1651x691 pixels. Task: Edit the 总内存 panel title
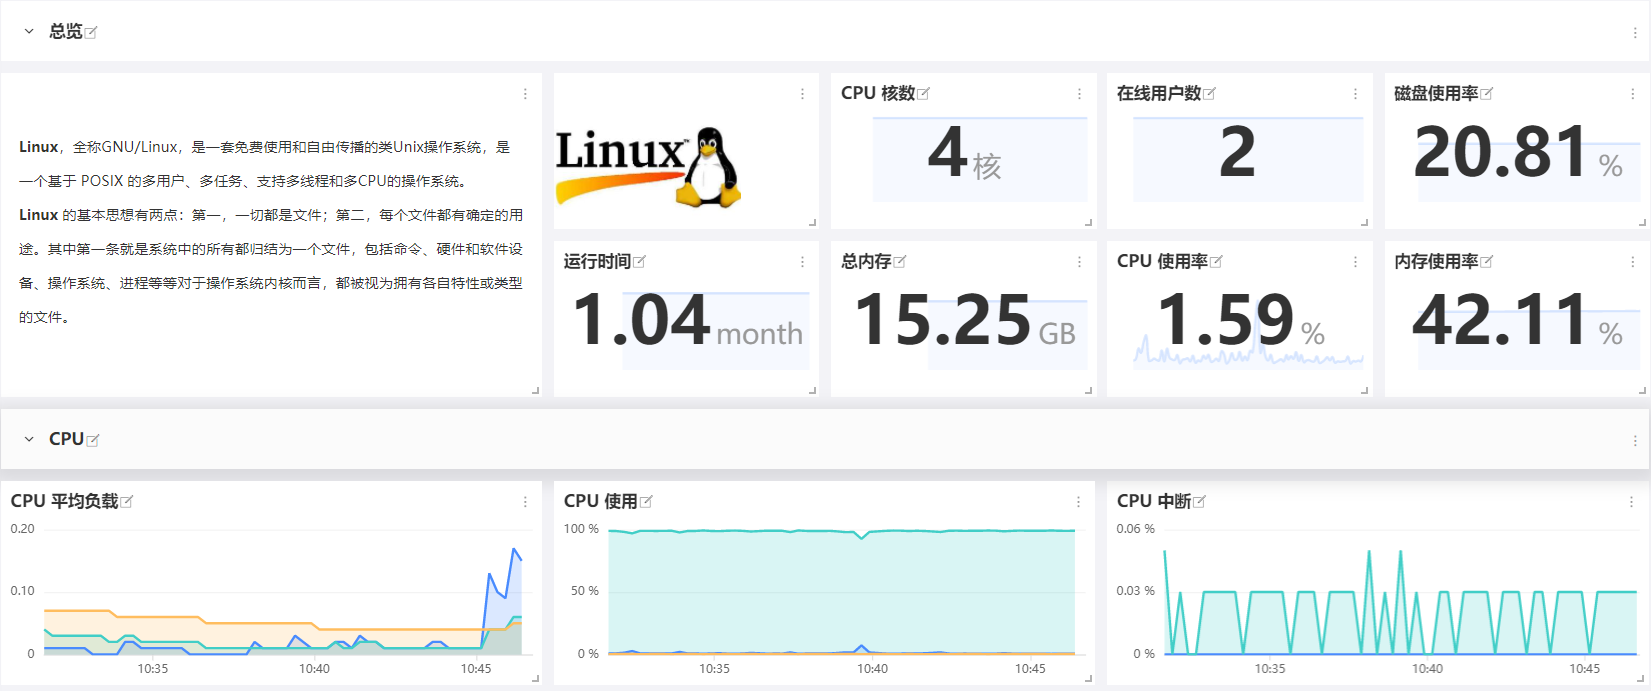[x=899, y=262]
